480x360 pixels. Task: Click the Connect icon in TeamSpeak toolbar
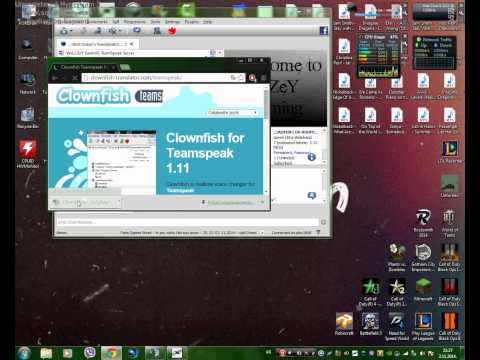(x=63, y=31)
